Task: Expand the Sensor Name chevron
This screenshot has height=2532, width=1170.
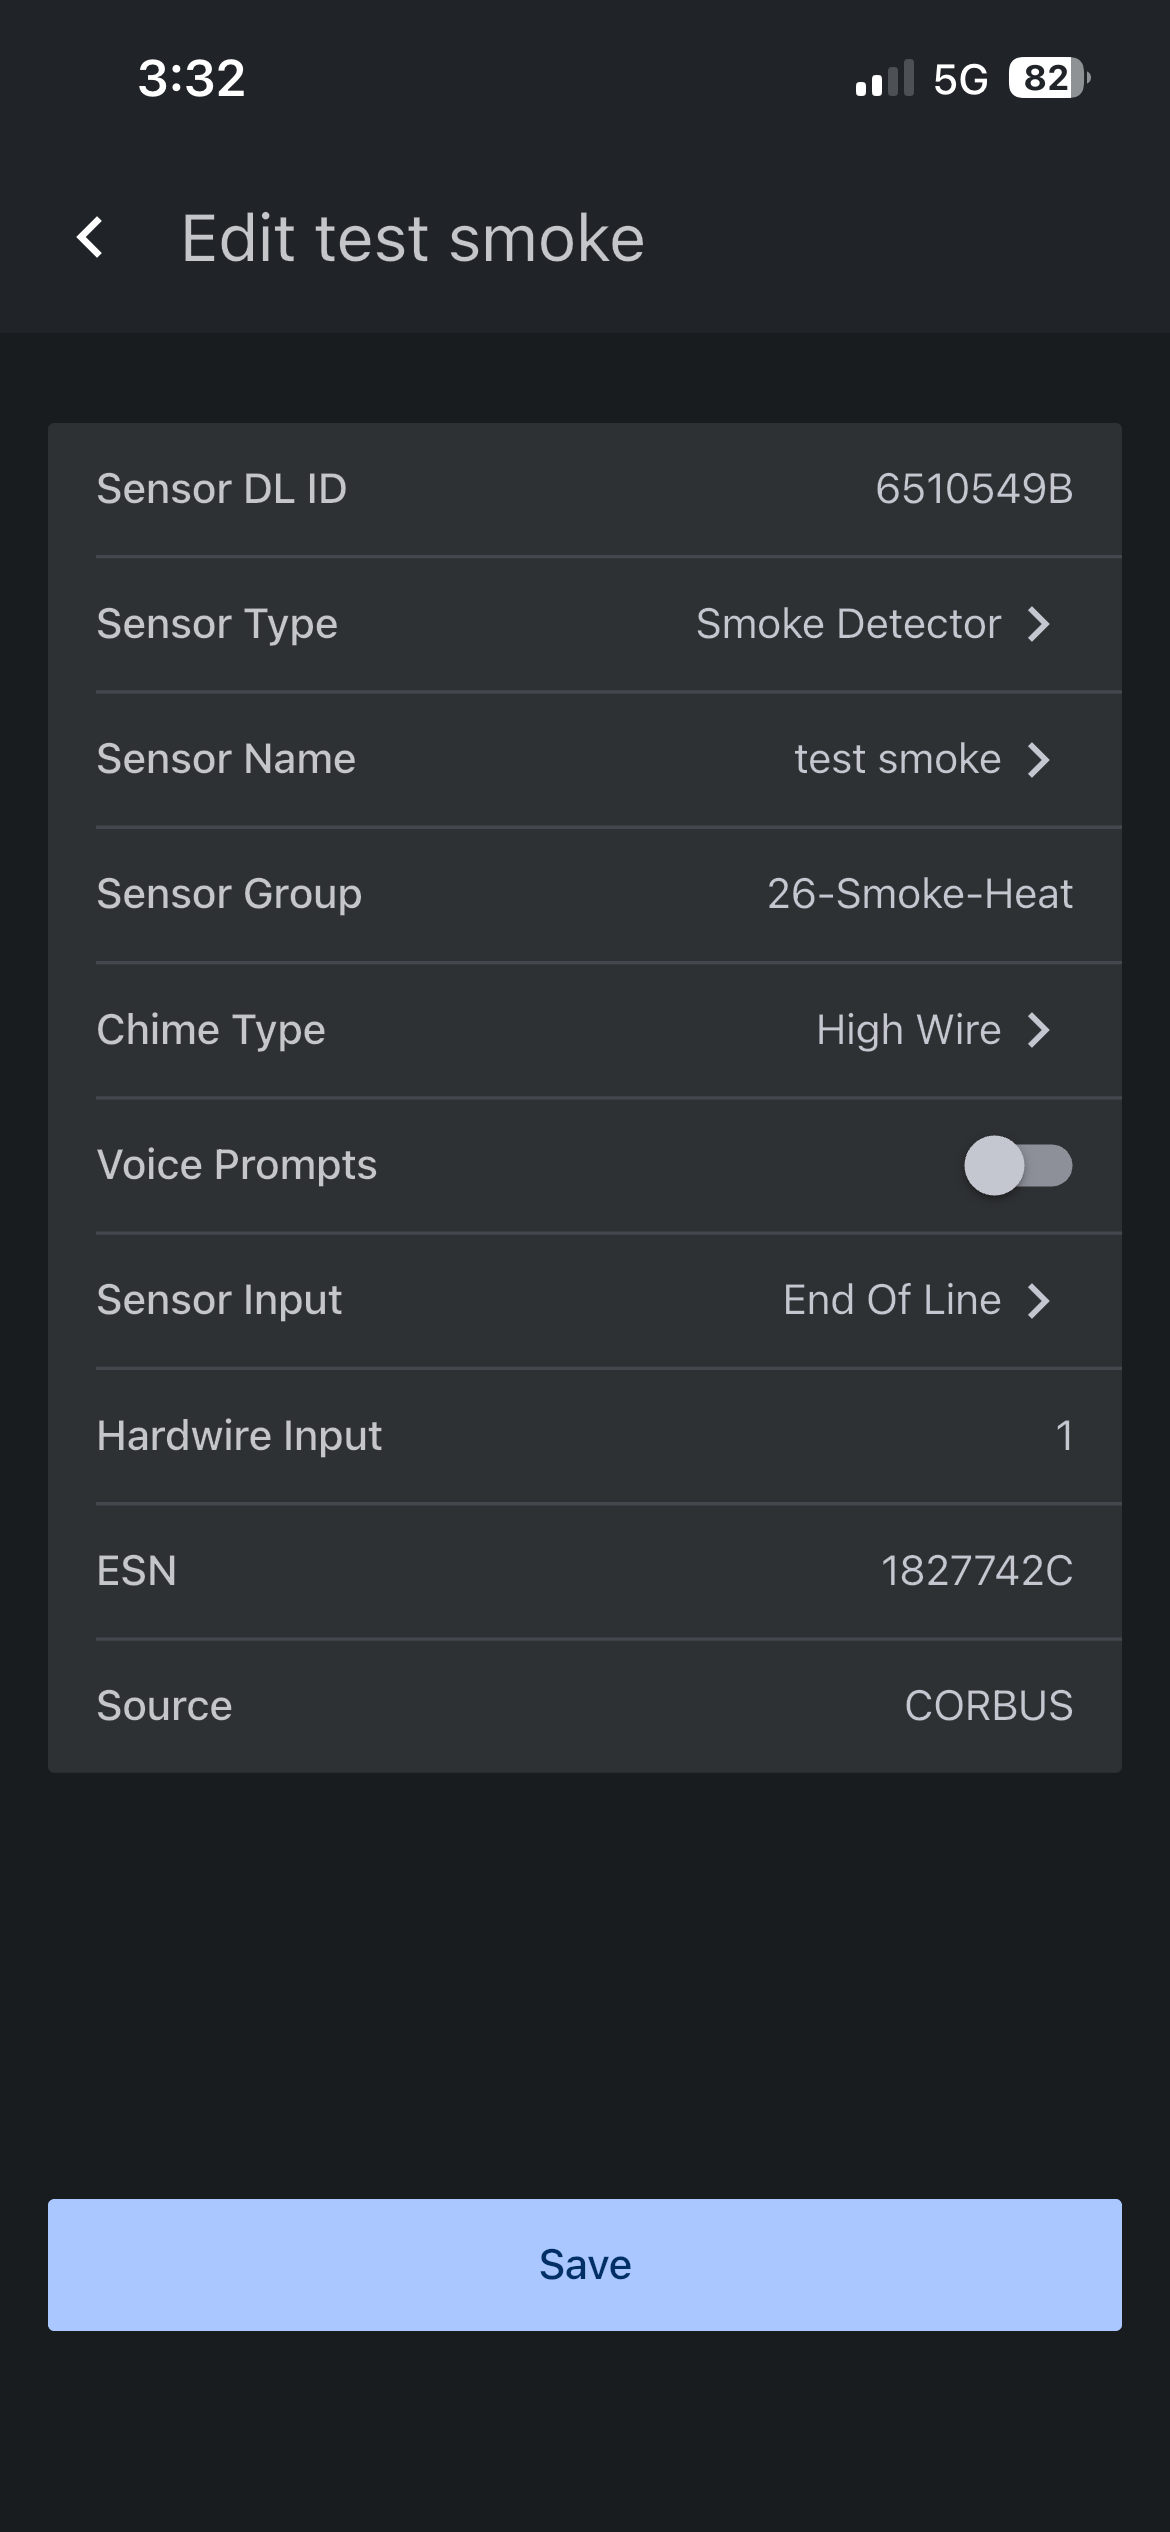Action: (1039, 759)
